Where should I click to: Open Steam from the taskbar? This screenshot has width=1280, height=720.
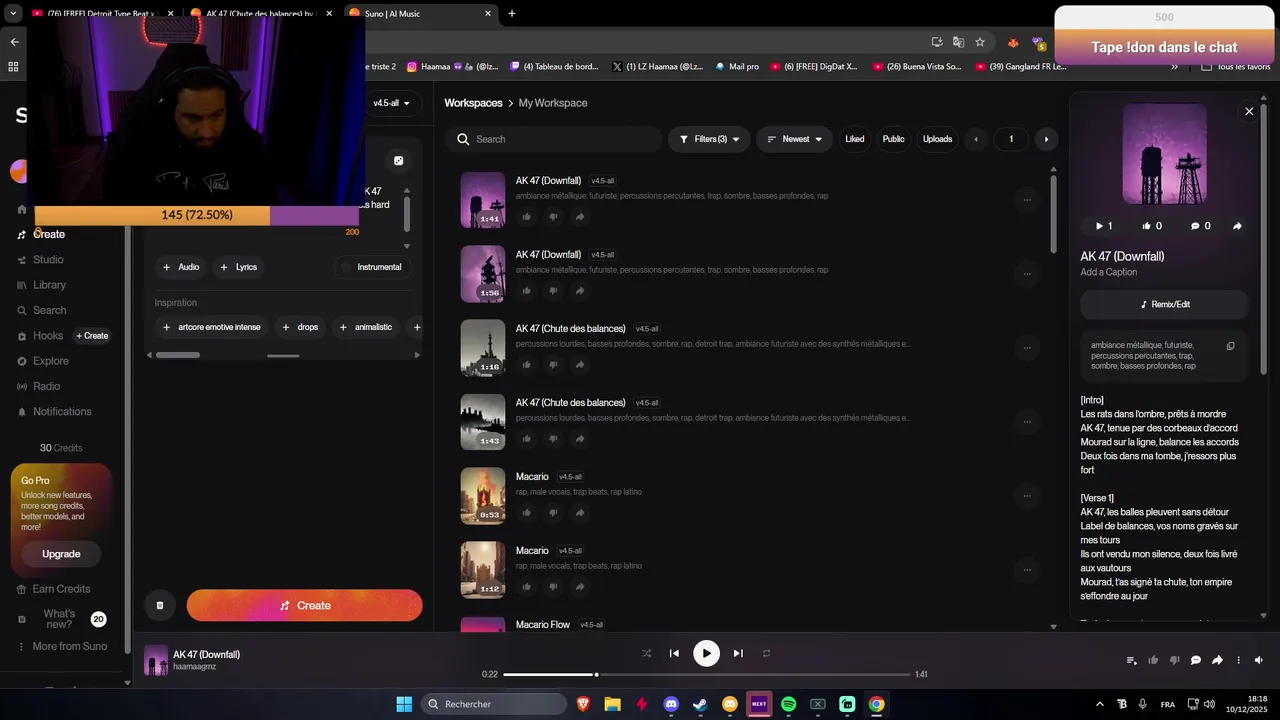click(700, 704)
